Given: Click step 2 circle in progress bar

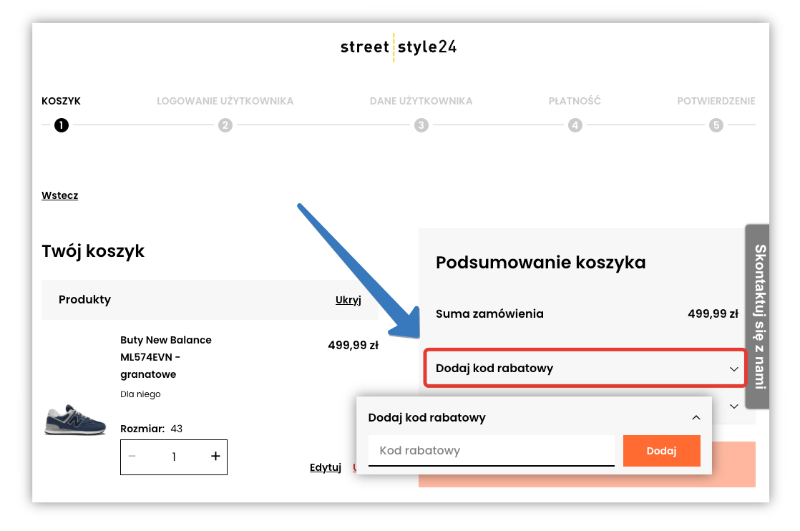Looking at the screenshot, I should coord(225,125).
